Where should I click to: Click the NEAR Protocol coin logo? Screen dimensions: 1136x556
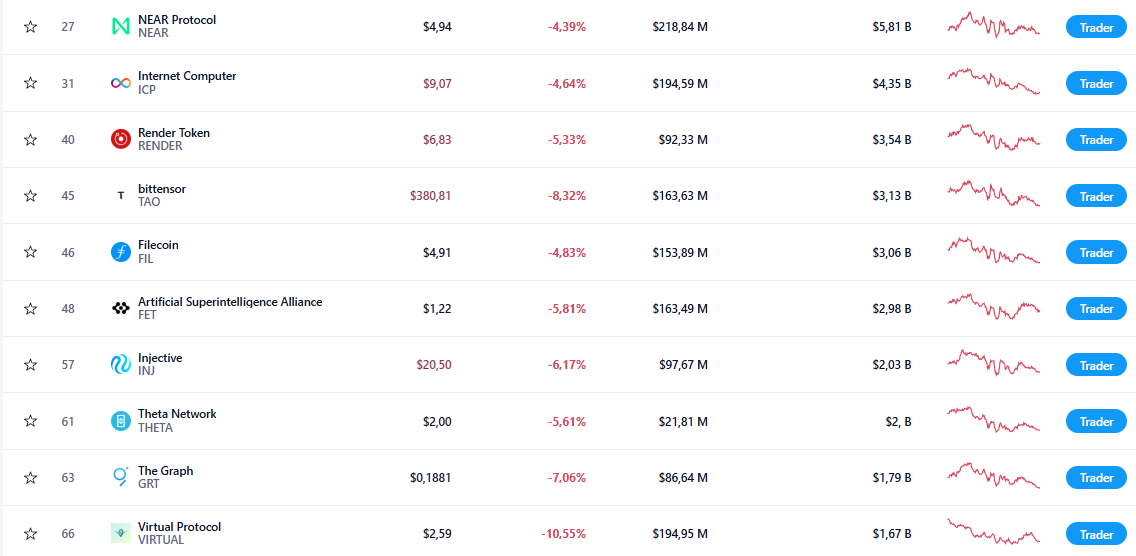[121, 27]
